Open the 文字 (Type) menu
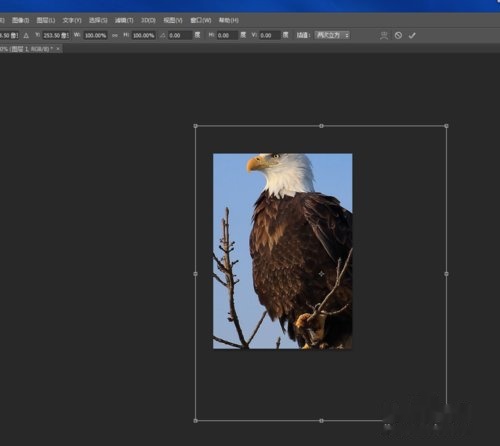The height and width of the screenshot is (446, 500). click(72, 20)
